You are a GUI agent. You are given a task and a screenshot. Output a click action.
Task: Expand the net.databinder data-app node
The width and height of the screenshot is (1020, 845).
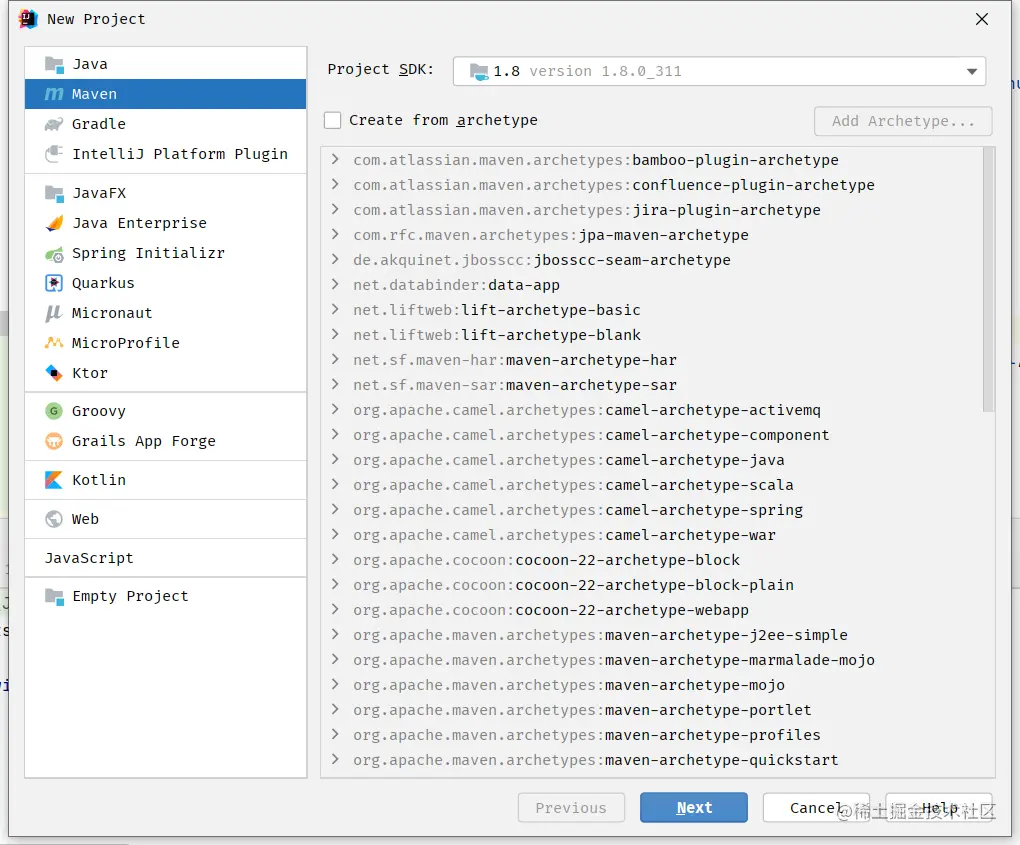(335, 284)
